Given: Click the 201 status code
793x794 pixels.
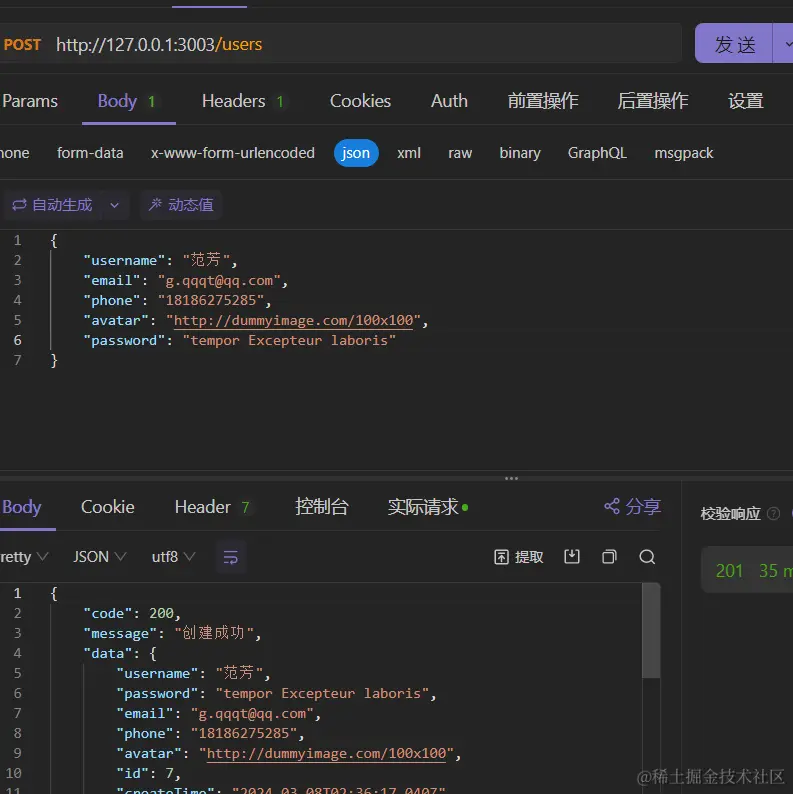Looking at the screenshot, I should (x=729, y=571).
